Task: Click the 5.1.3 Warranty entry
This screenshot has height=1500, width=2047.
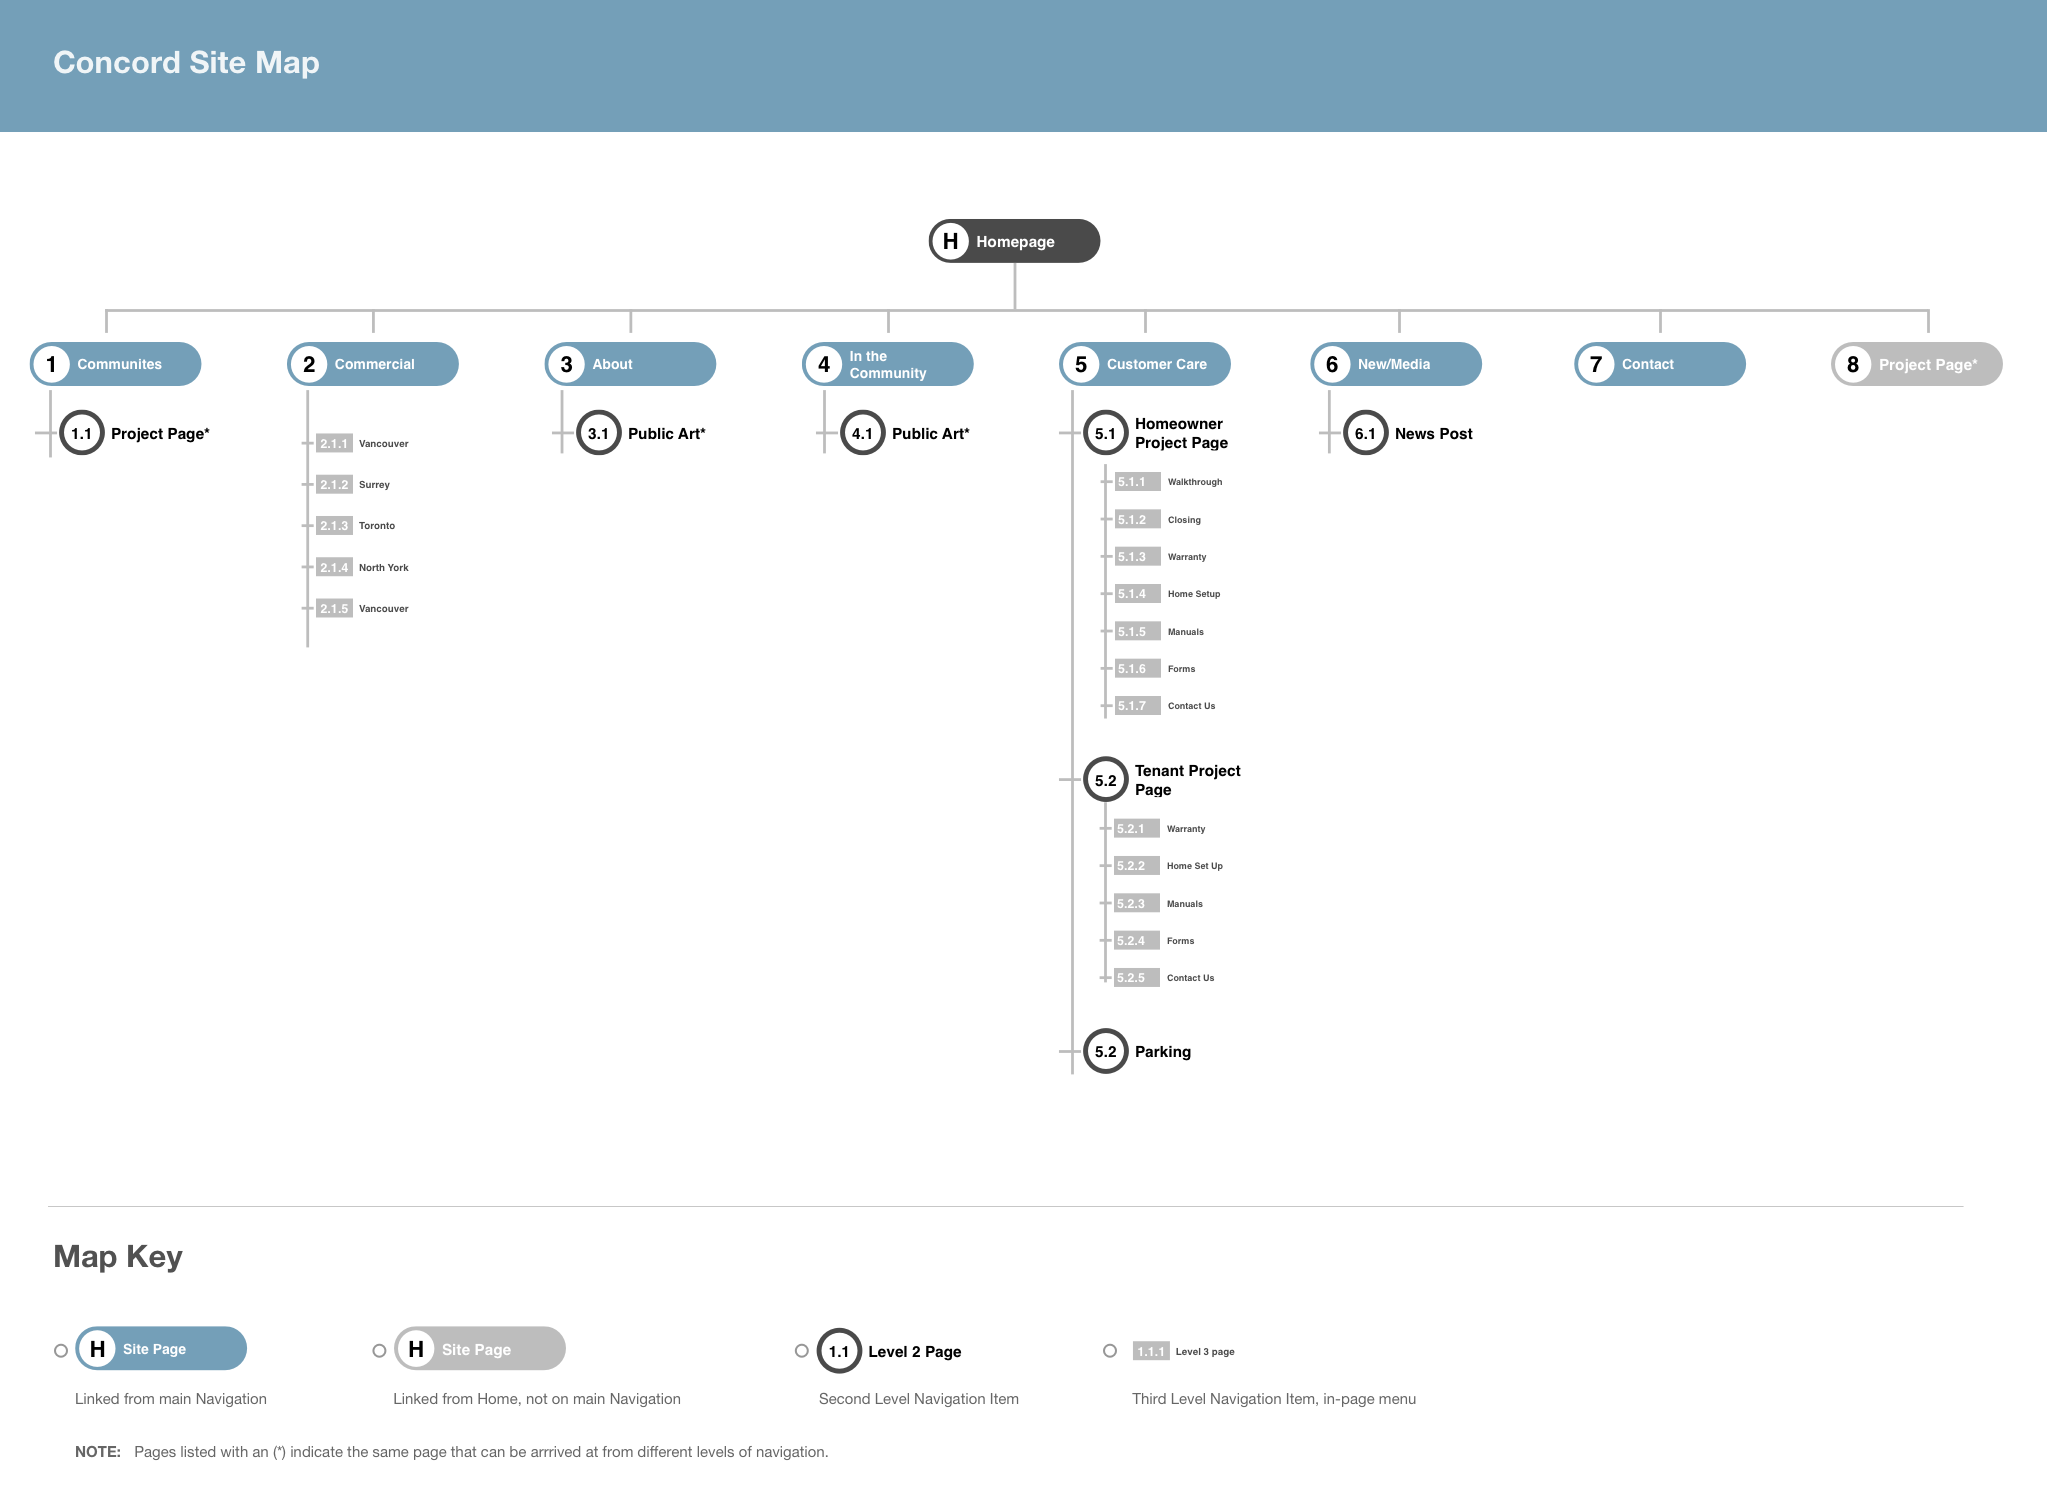Action: [x=1161, y=556]
